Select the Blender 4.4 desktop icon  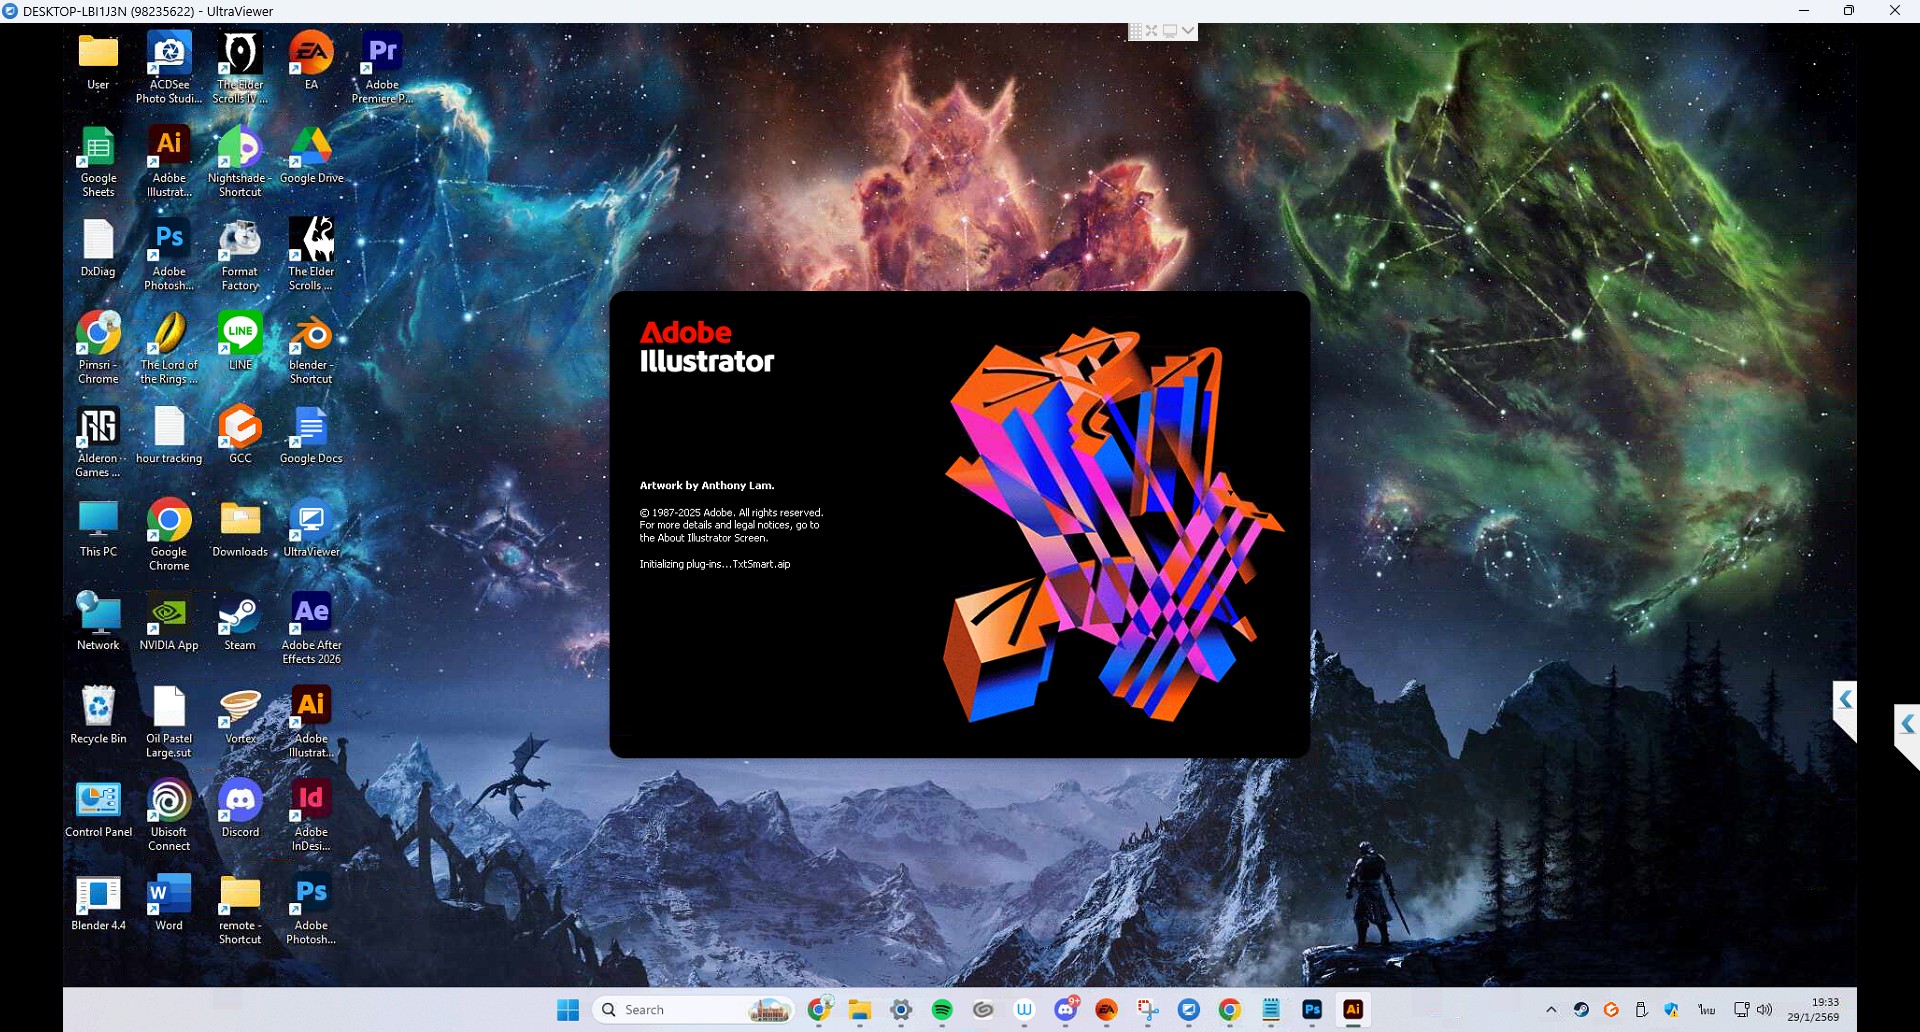[98, 903]
